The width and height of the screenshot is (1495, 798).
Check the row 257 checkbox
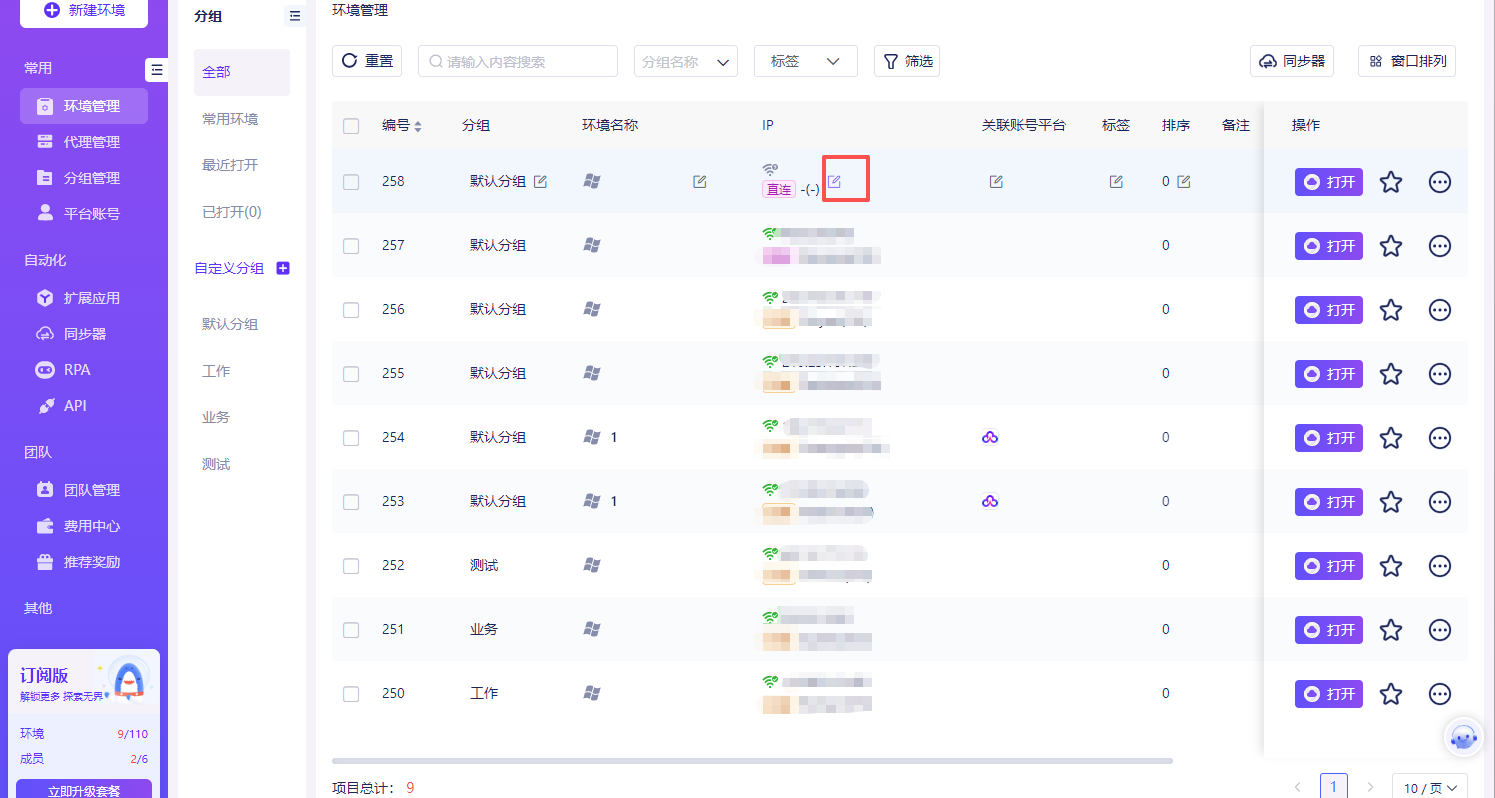point(351,246)
